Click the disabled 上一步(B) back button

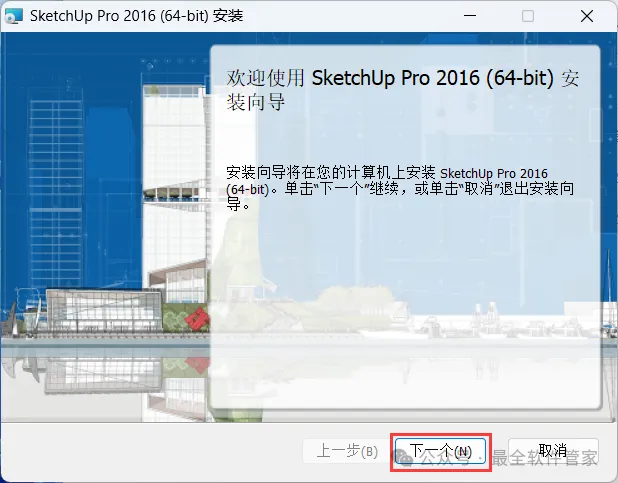click(x=347, y=451)
